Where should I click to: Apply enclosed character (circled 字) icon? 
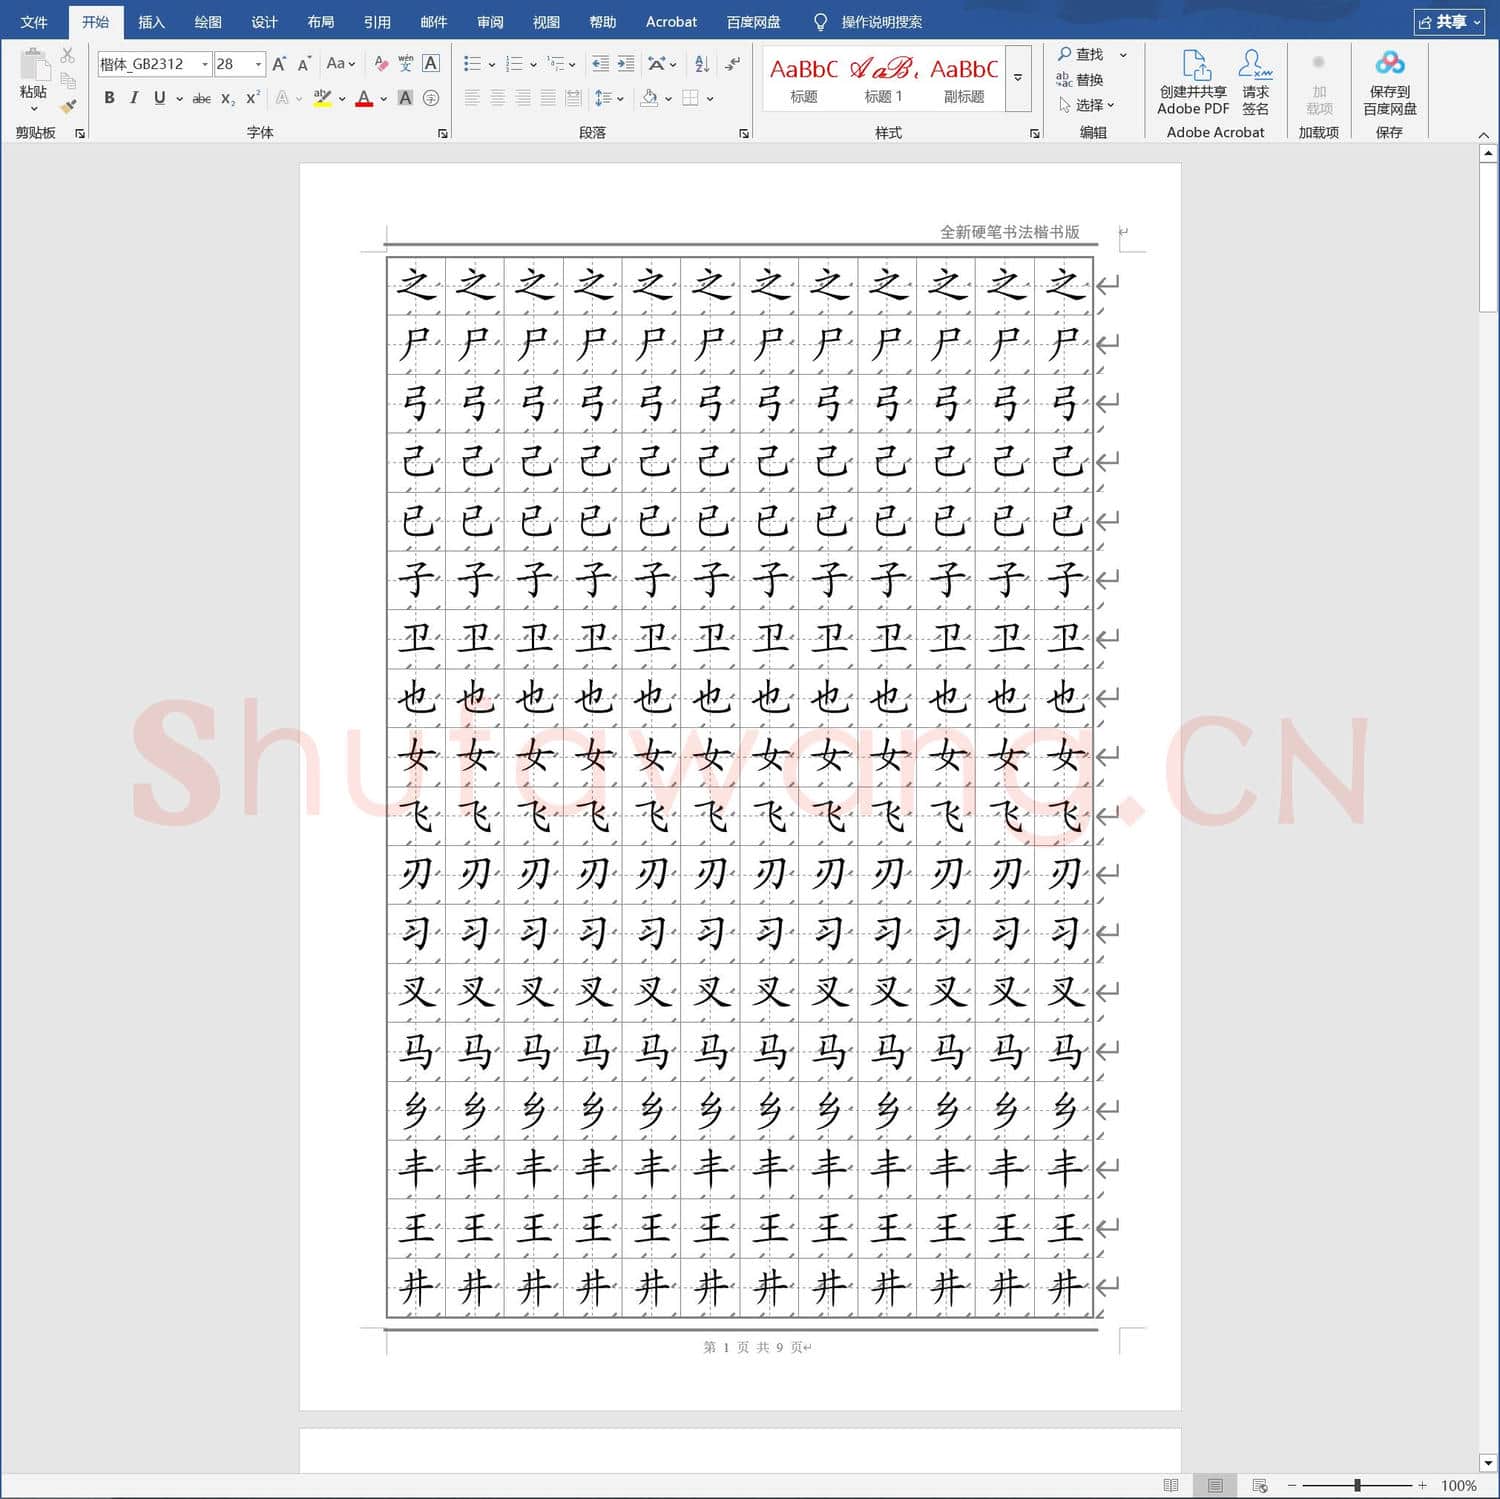point(431,98)
